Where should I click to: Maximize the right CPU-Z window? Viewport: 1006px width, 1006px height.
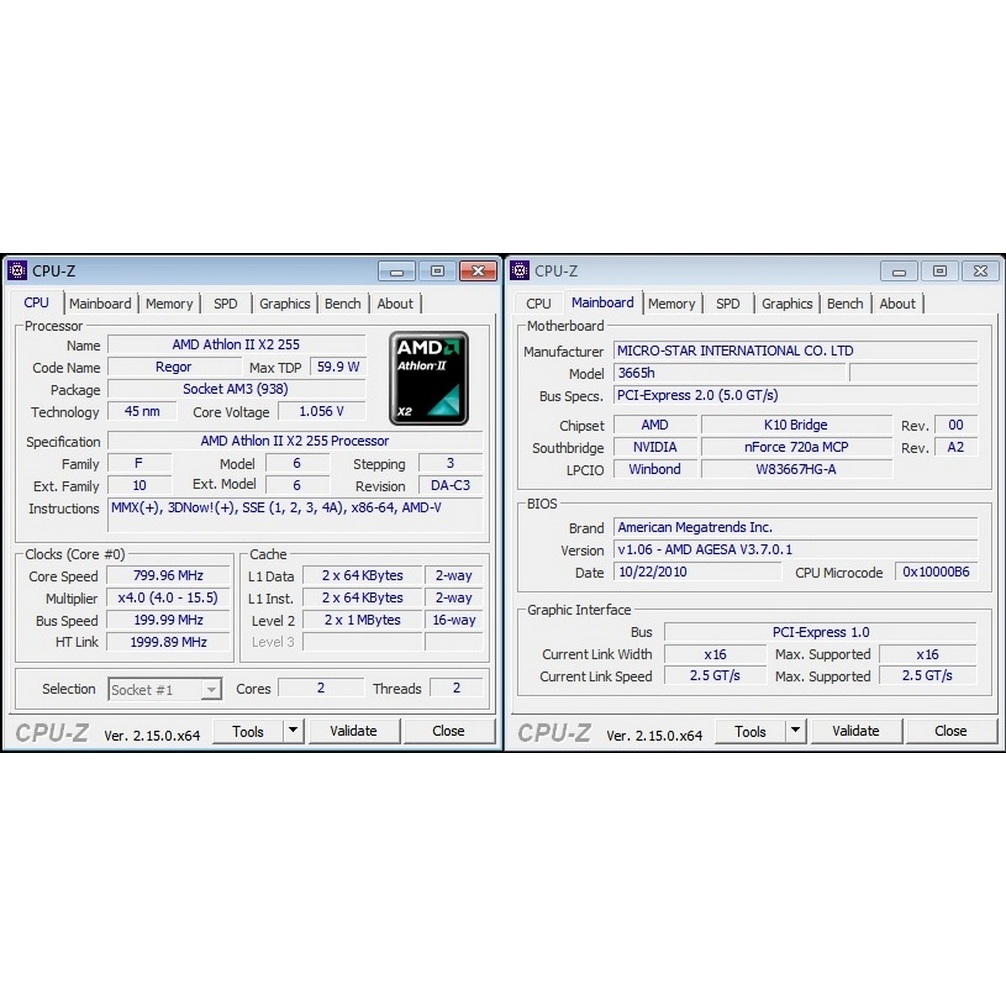[x=939, y=271]
